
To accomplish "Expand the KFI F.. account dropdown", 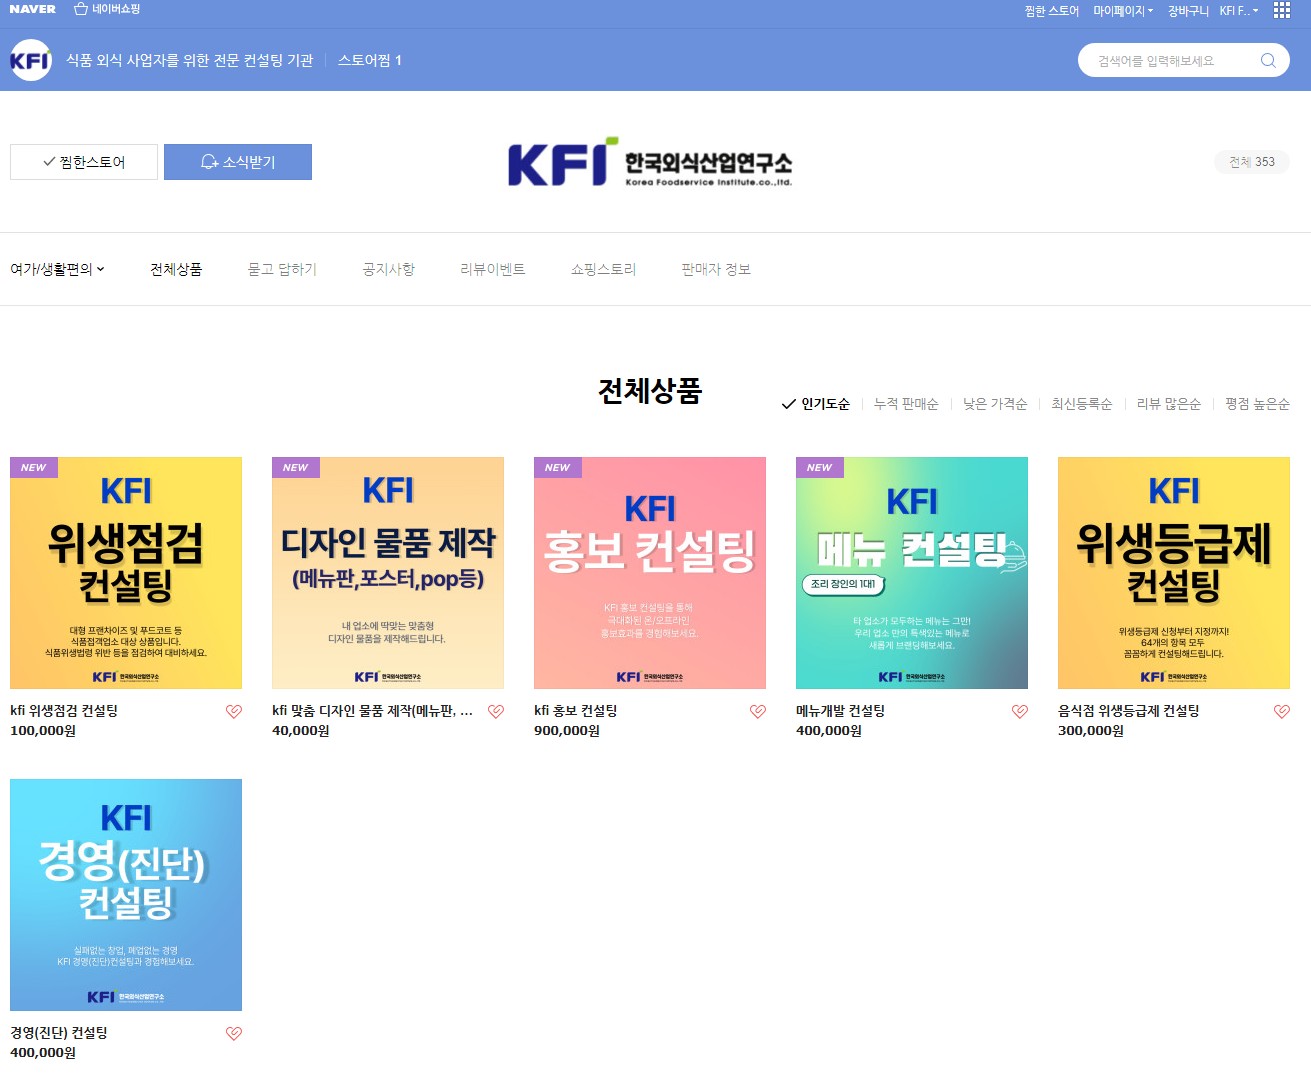I will coord(1239,10).
